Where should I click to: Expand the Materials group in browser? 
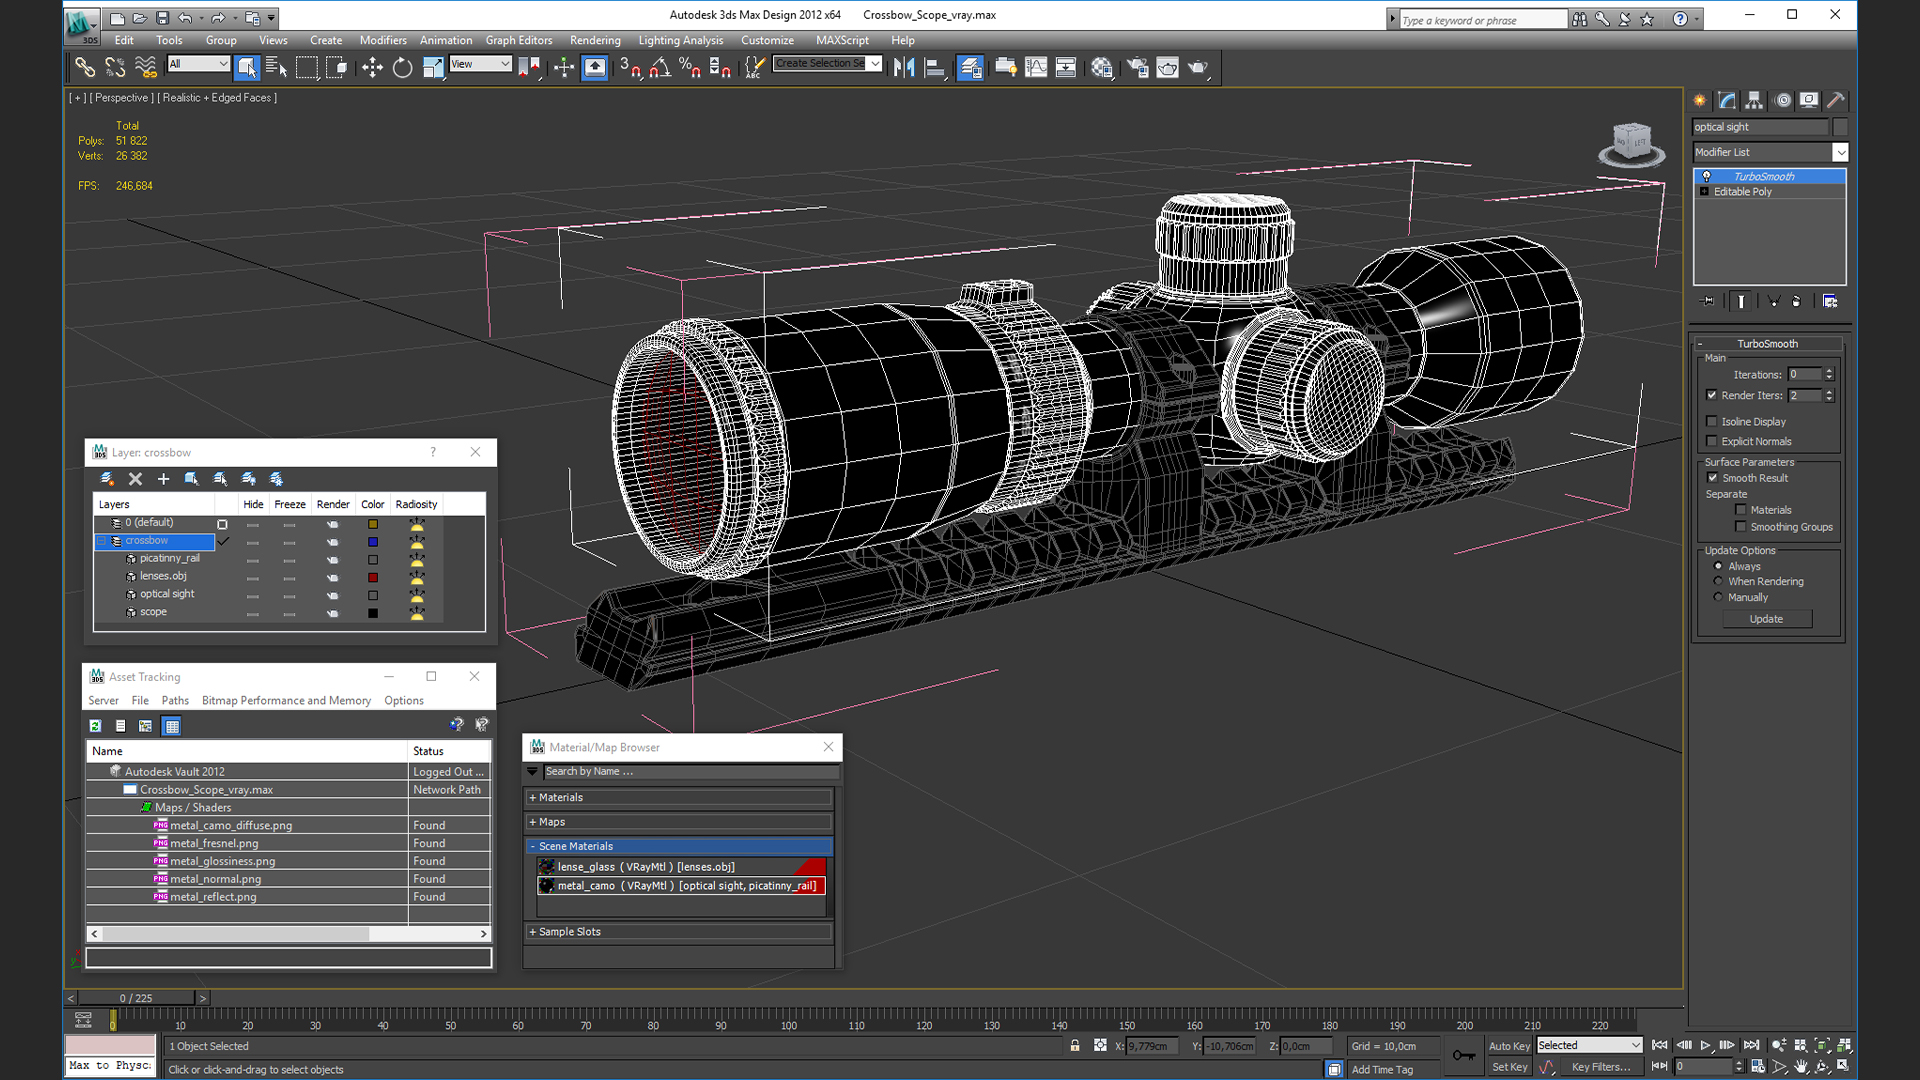533,798
